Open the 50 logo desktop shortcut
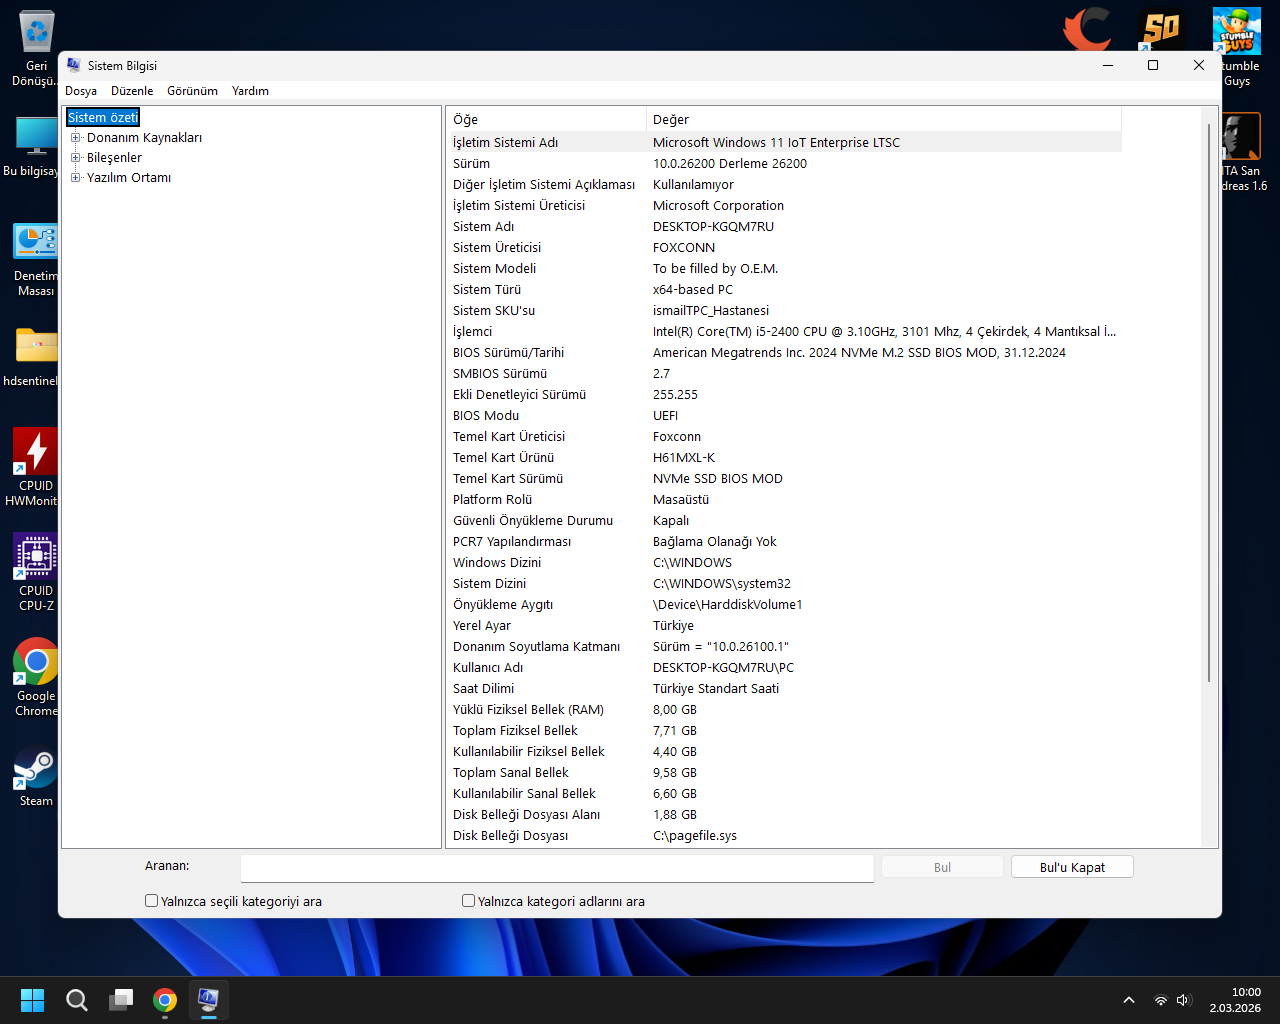 [1161, 28]
